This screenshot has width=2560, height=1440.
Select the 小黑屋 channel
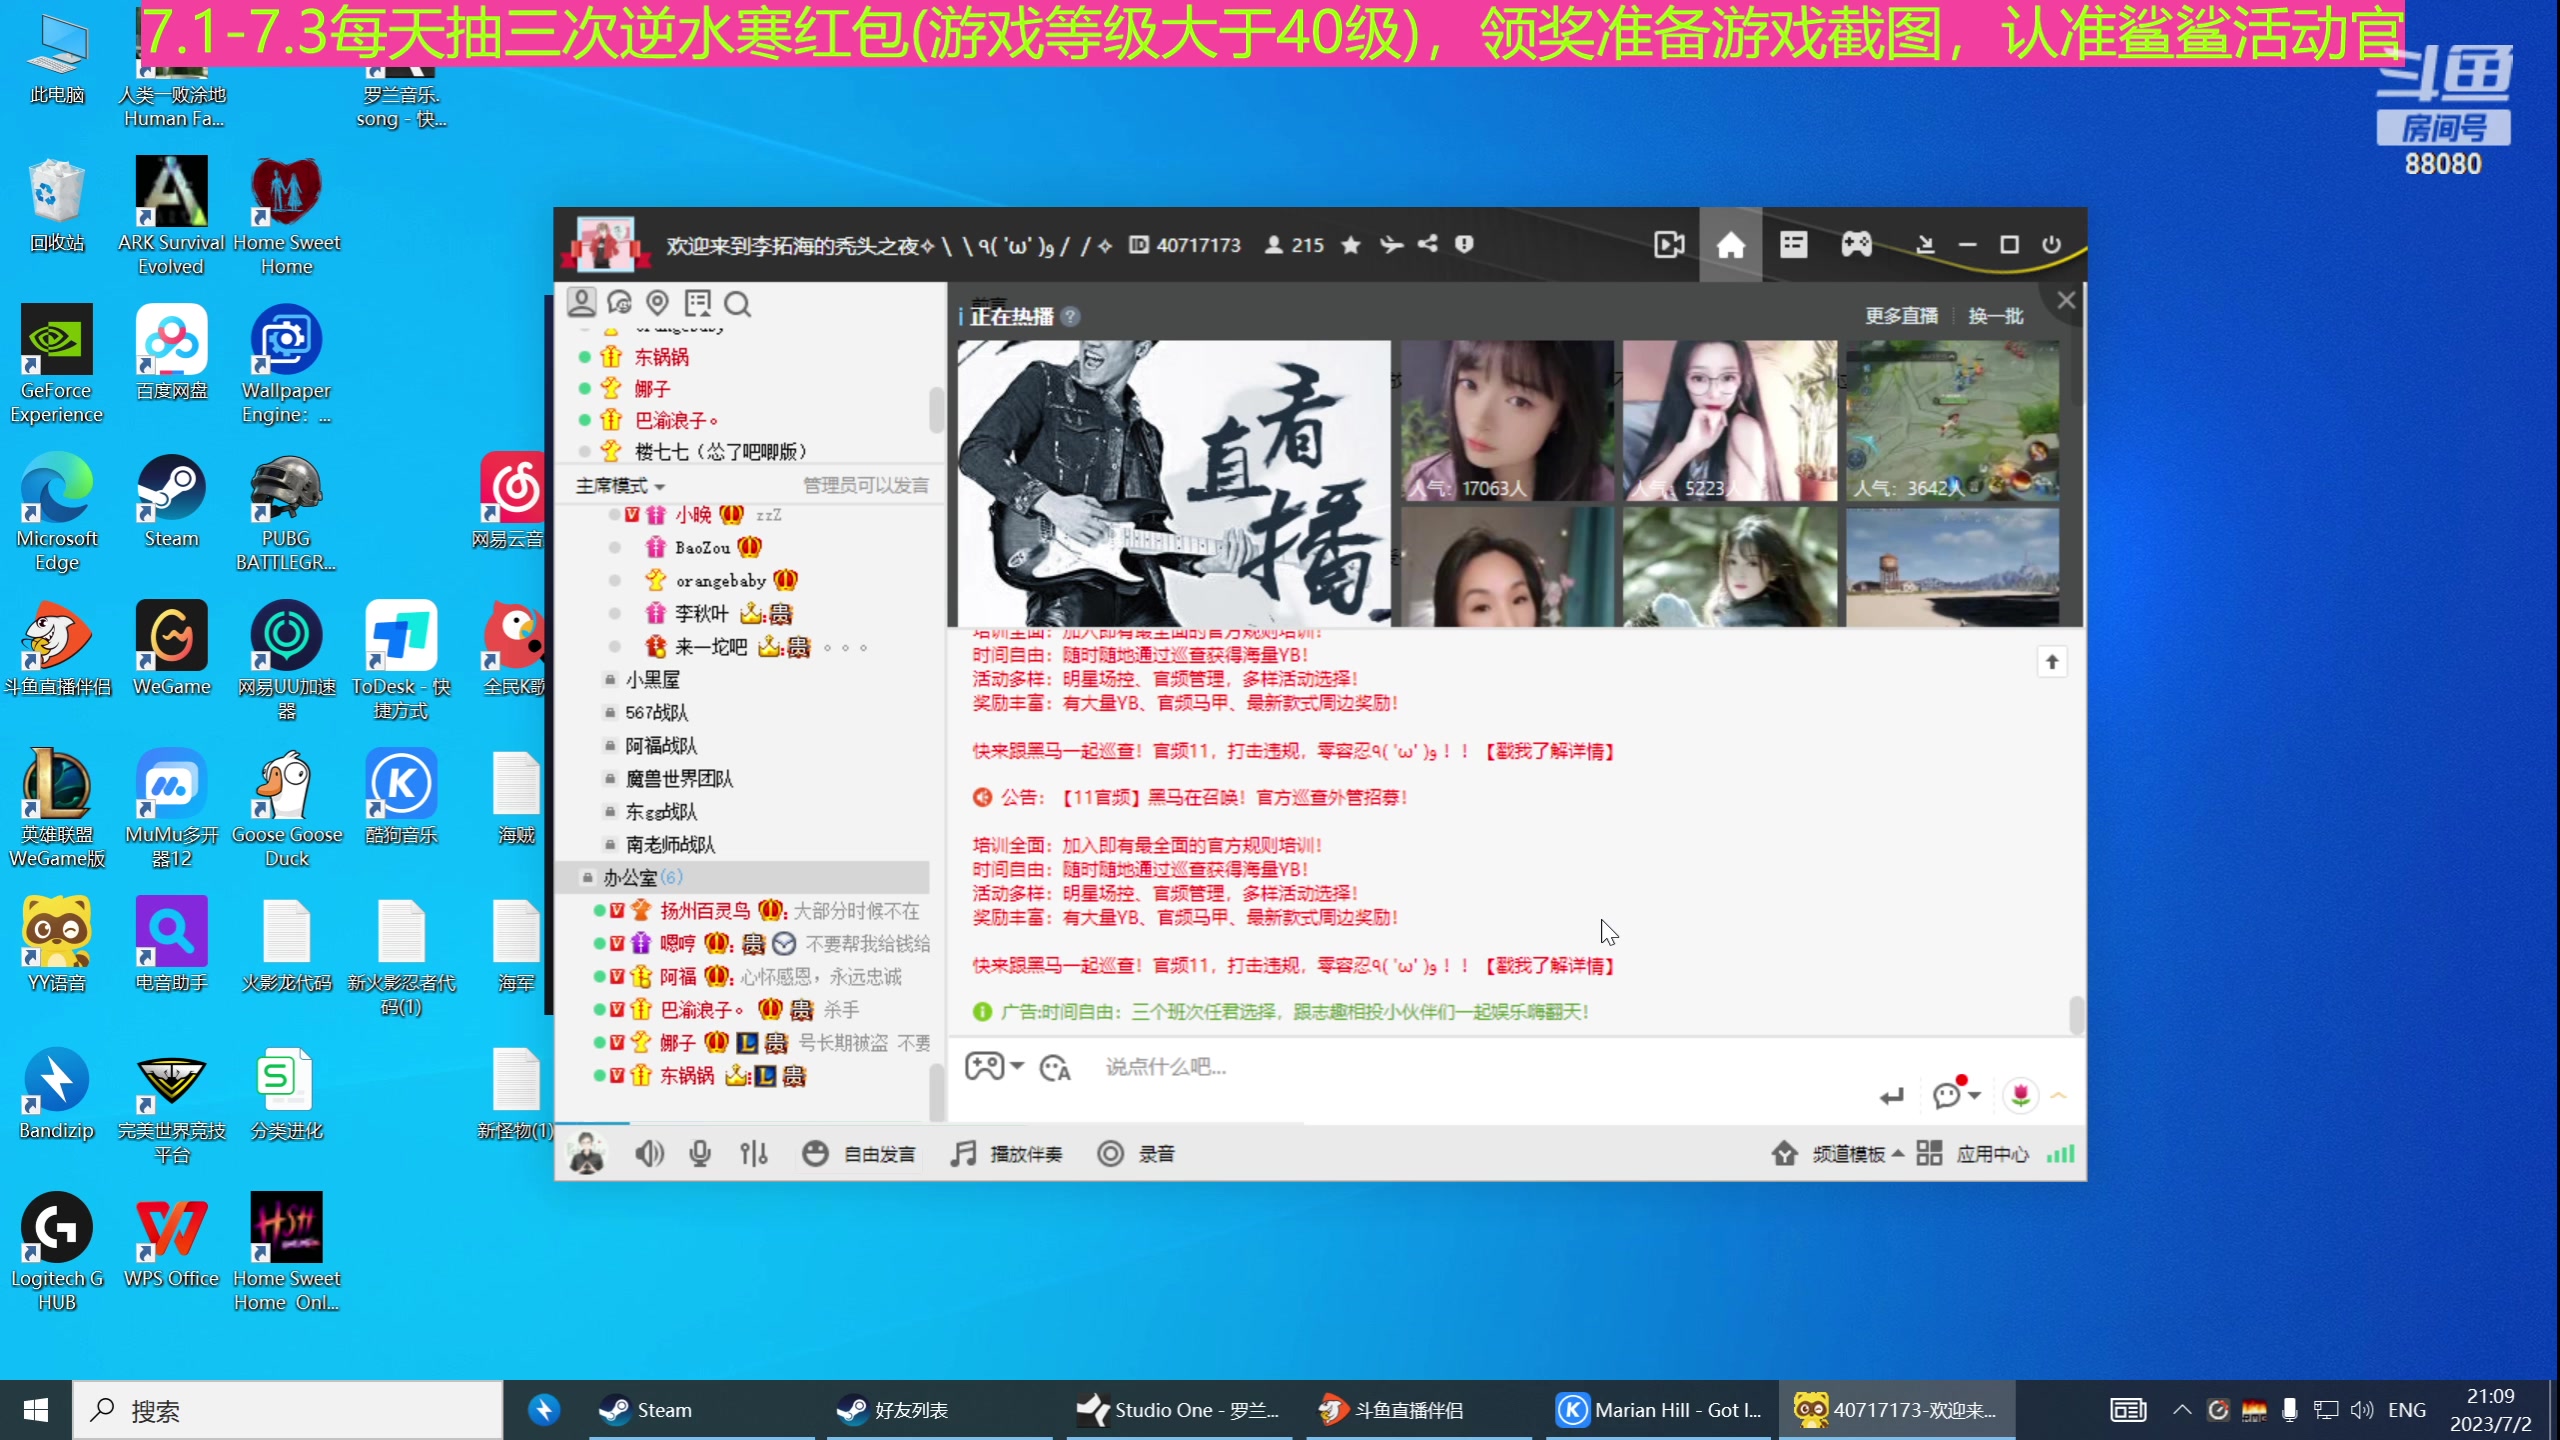(652, 680)
